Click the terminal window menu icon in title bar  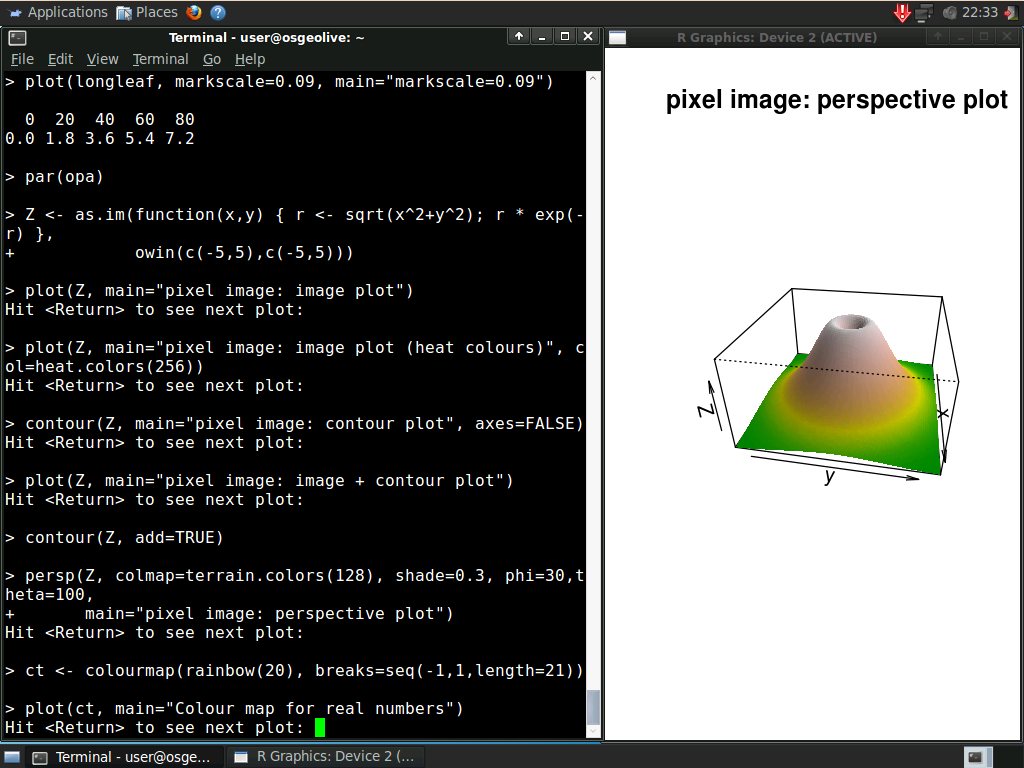pos(17,37)
